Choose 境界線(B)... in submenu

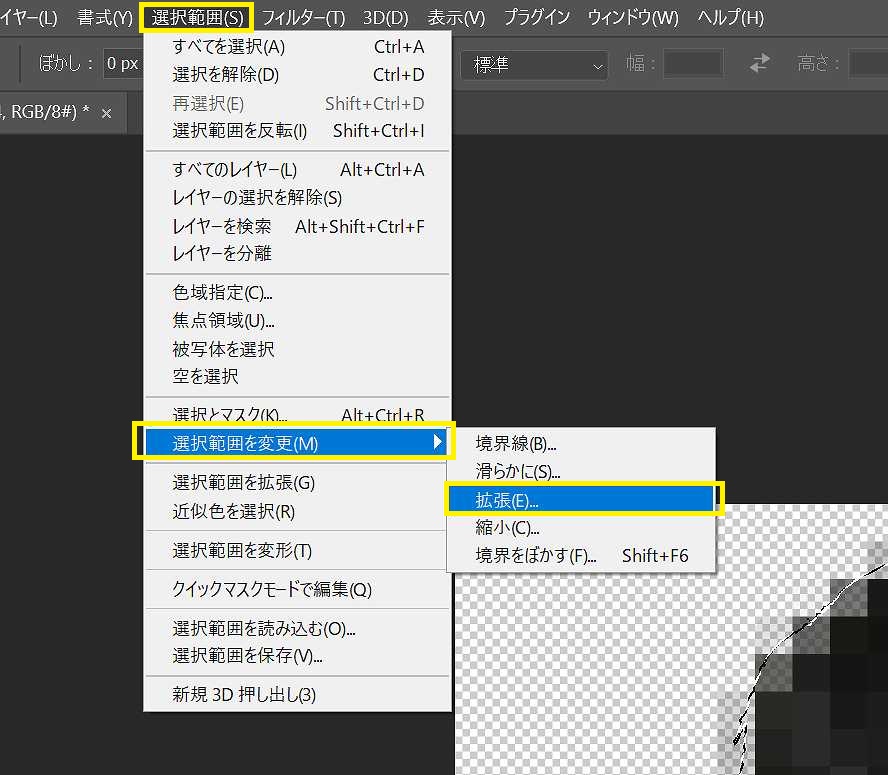582,444
